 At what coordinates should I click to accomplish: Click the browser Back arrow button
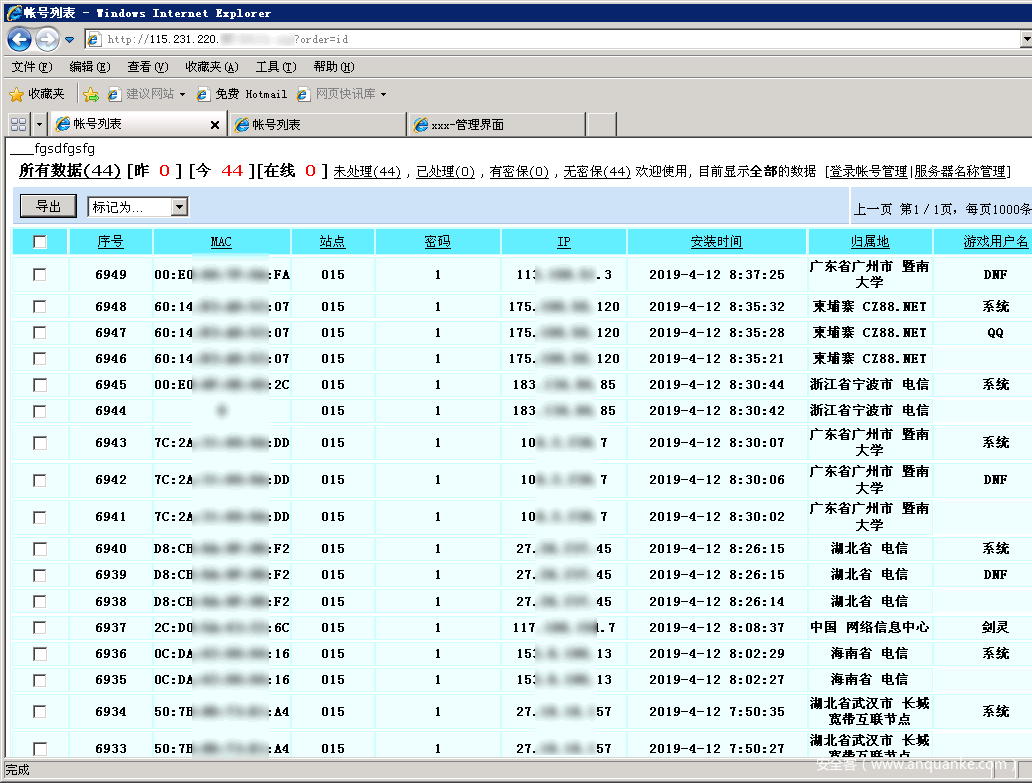tap(19, 40)
